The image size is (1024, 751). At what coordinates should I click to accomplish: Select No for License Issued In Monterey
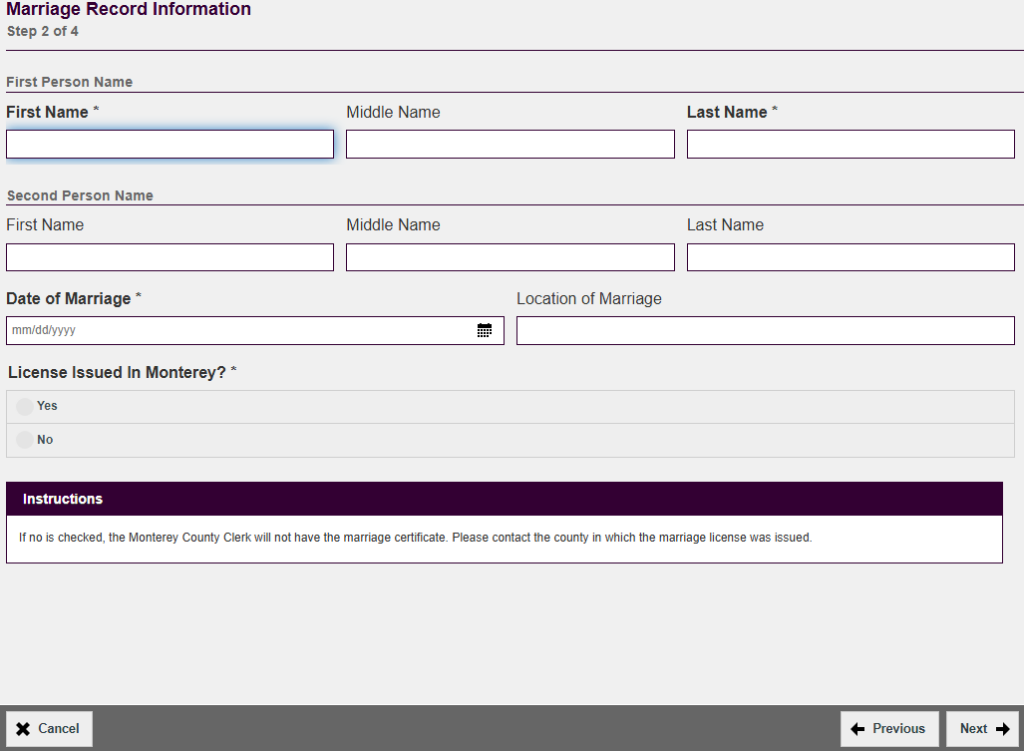(x=25, y=440)
